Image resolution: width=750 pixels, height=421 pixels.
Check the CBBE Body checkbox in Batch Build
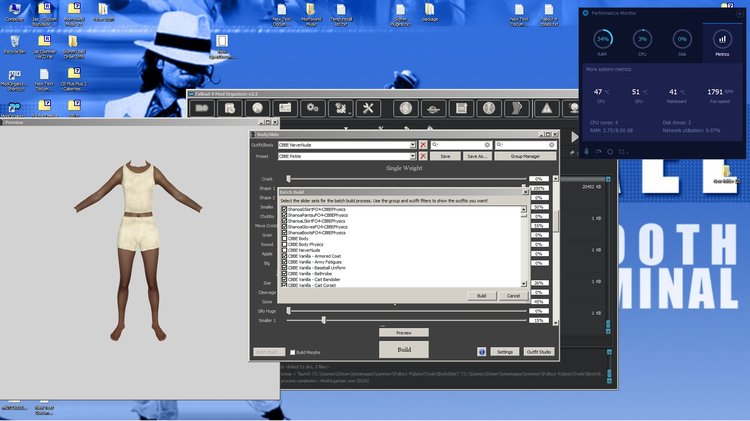tap(285, 239)
